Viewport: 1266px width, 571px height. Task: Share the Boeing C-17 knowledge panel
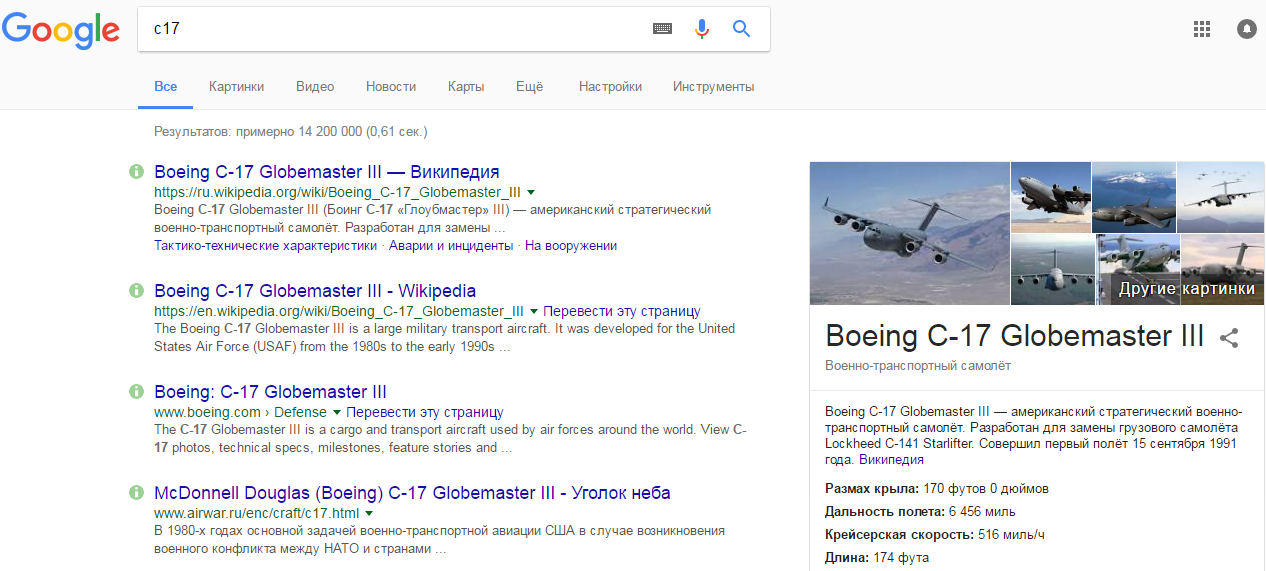coord(1229,338)
